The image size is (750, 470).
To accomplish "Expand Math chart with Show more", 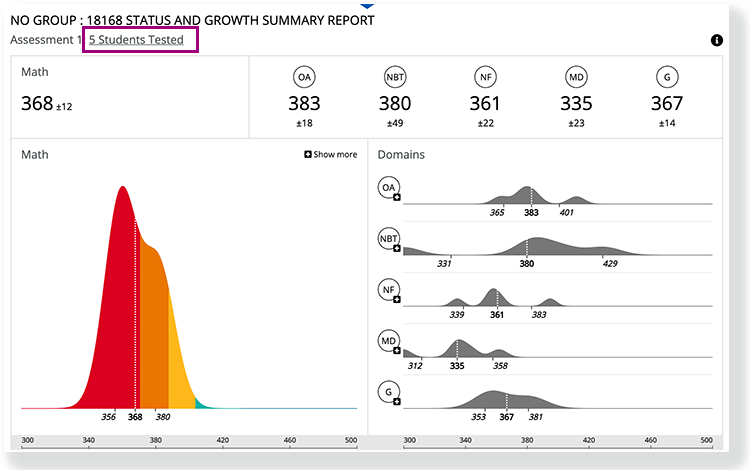I will point(331,155).
